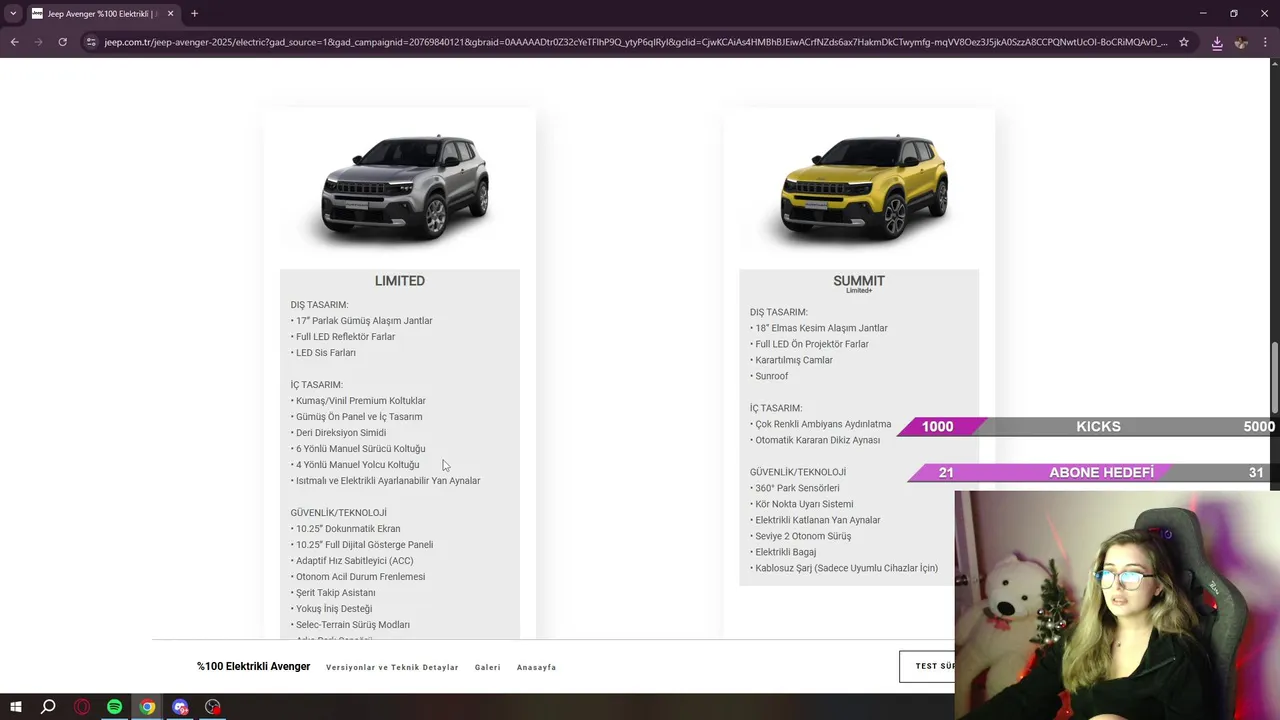The image size is (1280, 720).
Task: Click '10.25" Dokunmatik Ekran' line
Action: click(x=345, y=529)
